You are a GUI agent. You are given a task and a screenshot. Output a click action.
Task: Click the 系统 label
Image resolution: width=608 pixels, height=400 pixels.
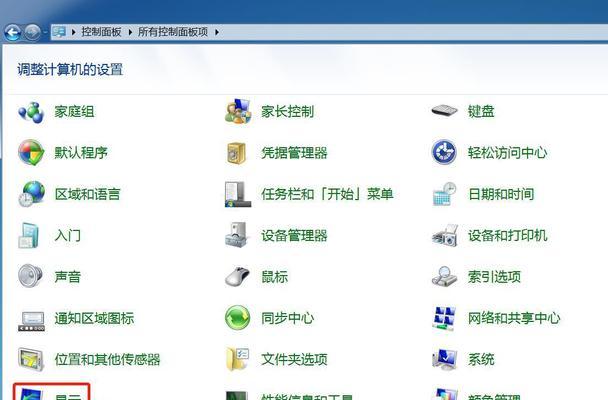(x=481, y=359)
